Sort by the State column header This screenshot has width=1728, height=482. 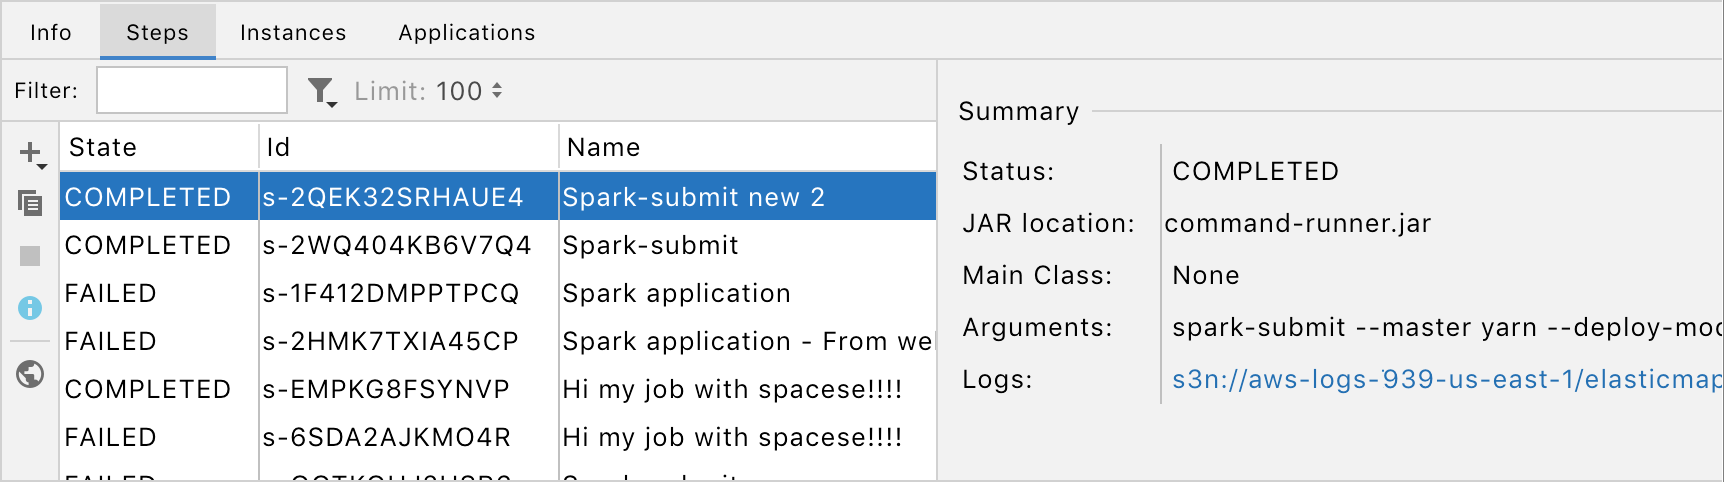click(x=159, y=147)
